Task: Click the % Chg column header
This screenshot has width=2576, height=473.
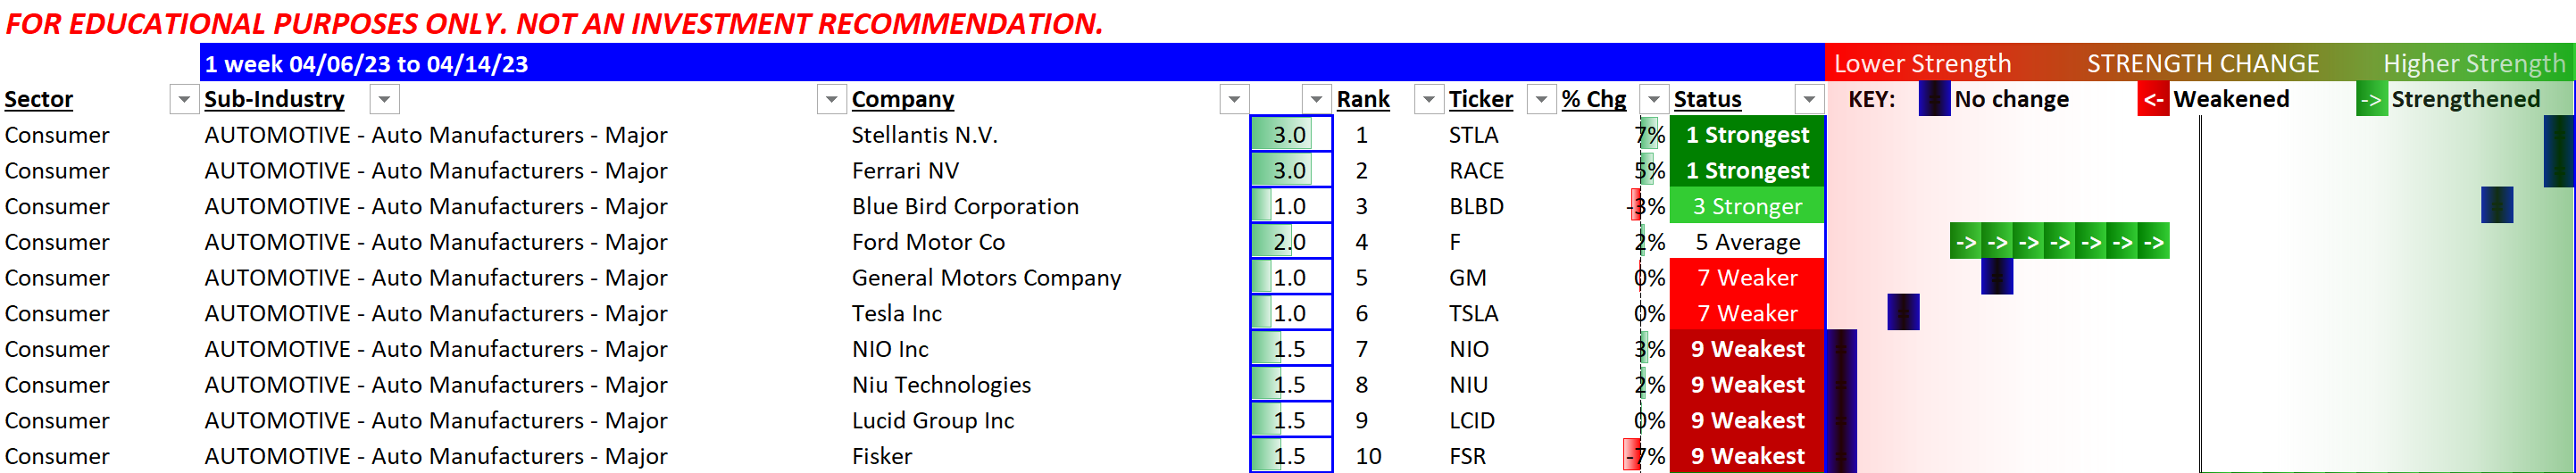Action: [x=1594, y=99]
